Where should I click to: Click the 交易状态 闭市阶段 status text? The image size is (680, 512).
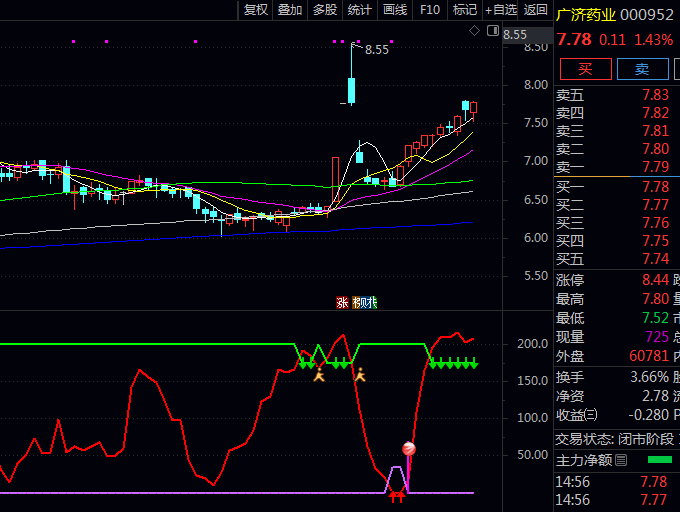click(615, 439)
